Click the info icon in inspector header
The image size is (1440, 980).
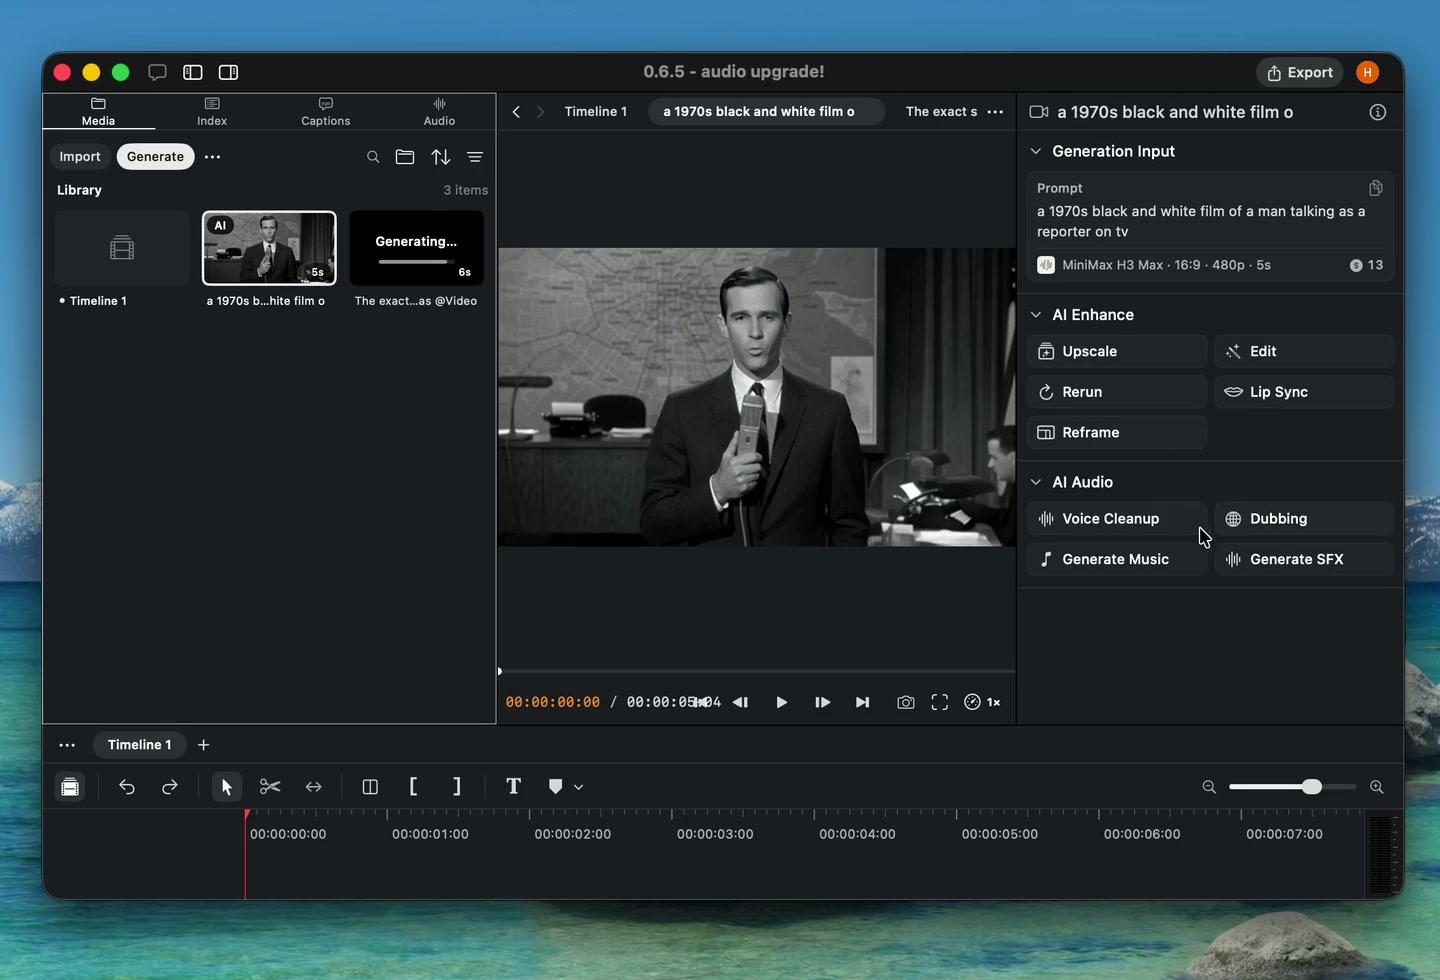tap(1378, 112)
